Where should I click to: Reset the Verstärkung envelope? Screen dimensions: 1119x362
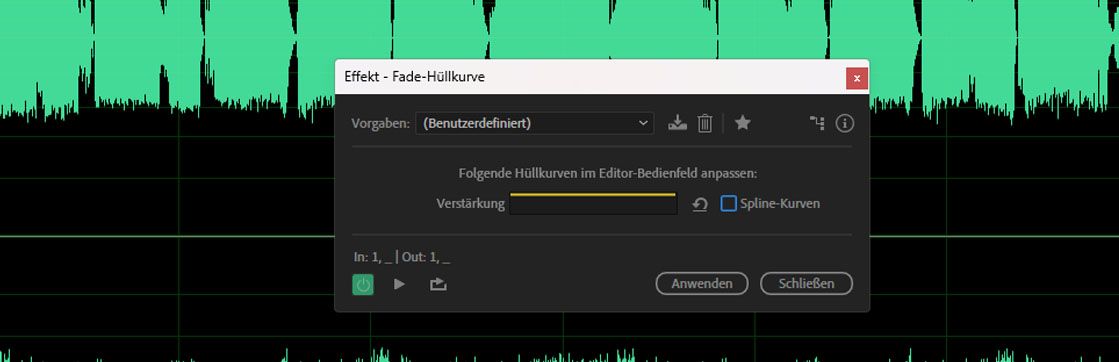coord(700,204)
